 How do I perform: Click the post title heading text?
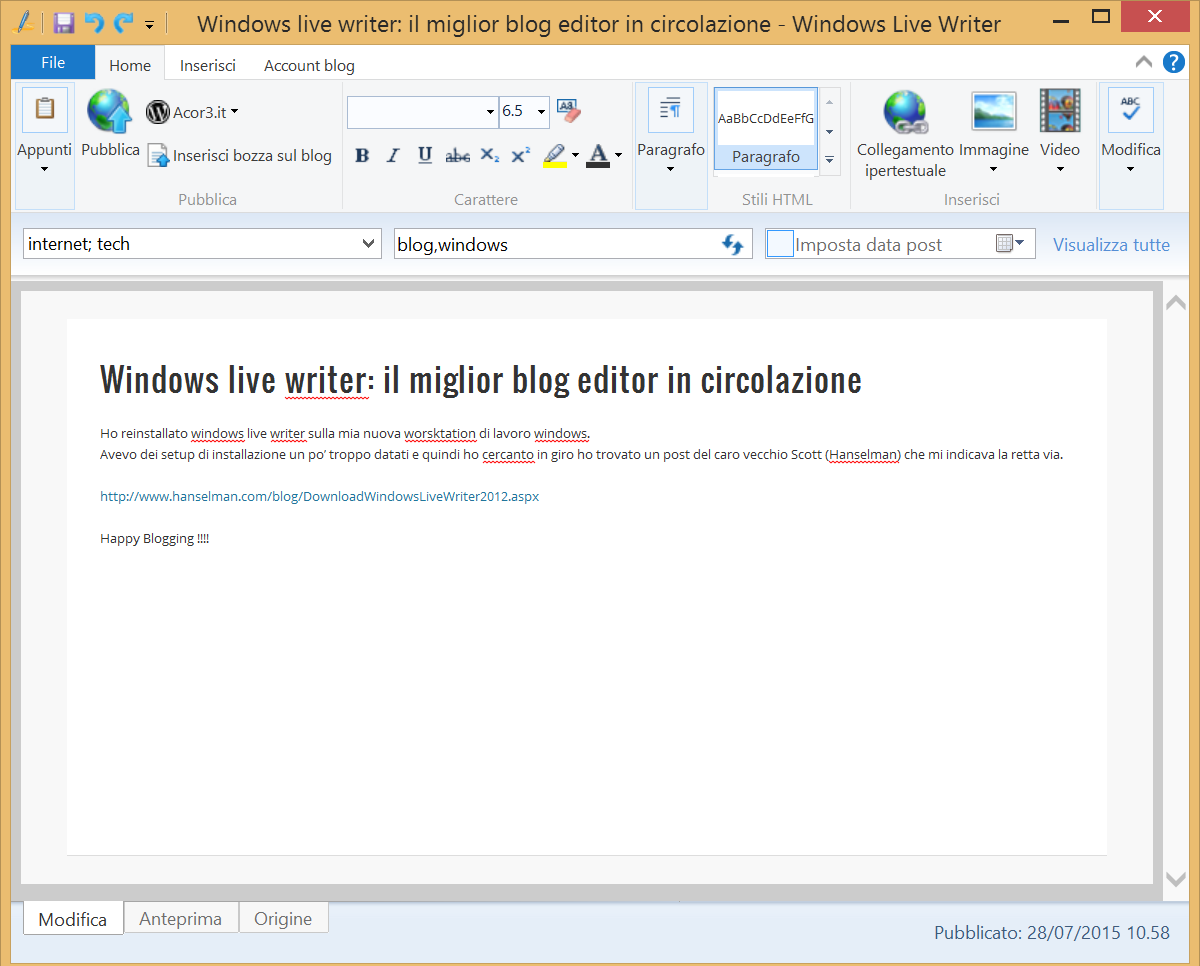tap(481, 380)
